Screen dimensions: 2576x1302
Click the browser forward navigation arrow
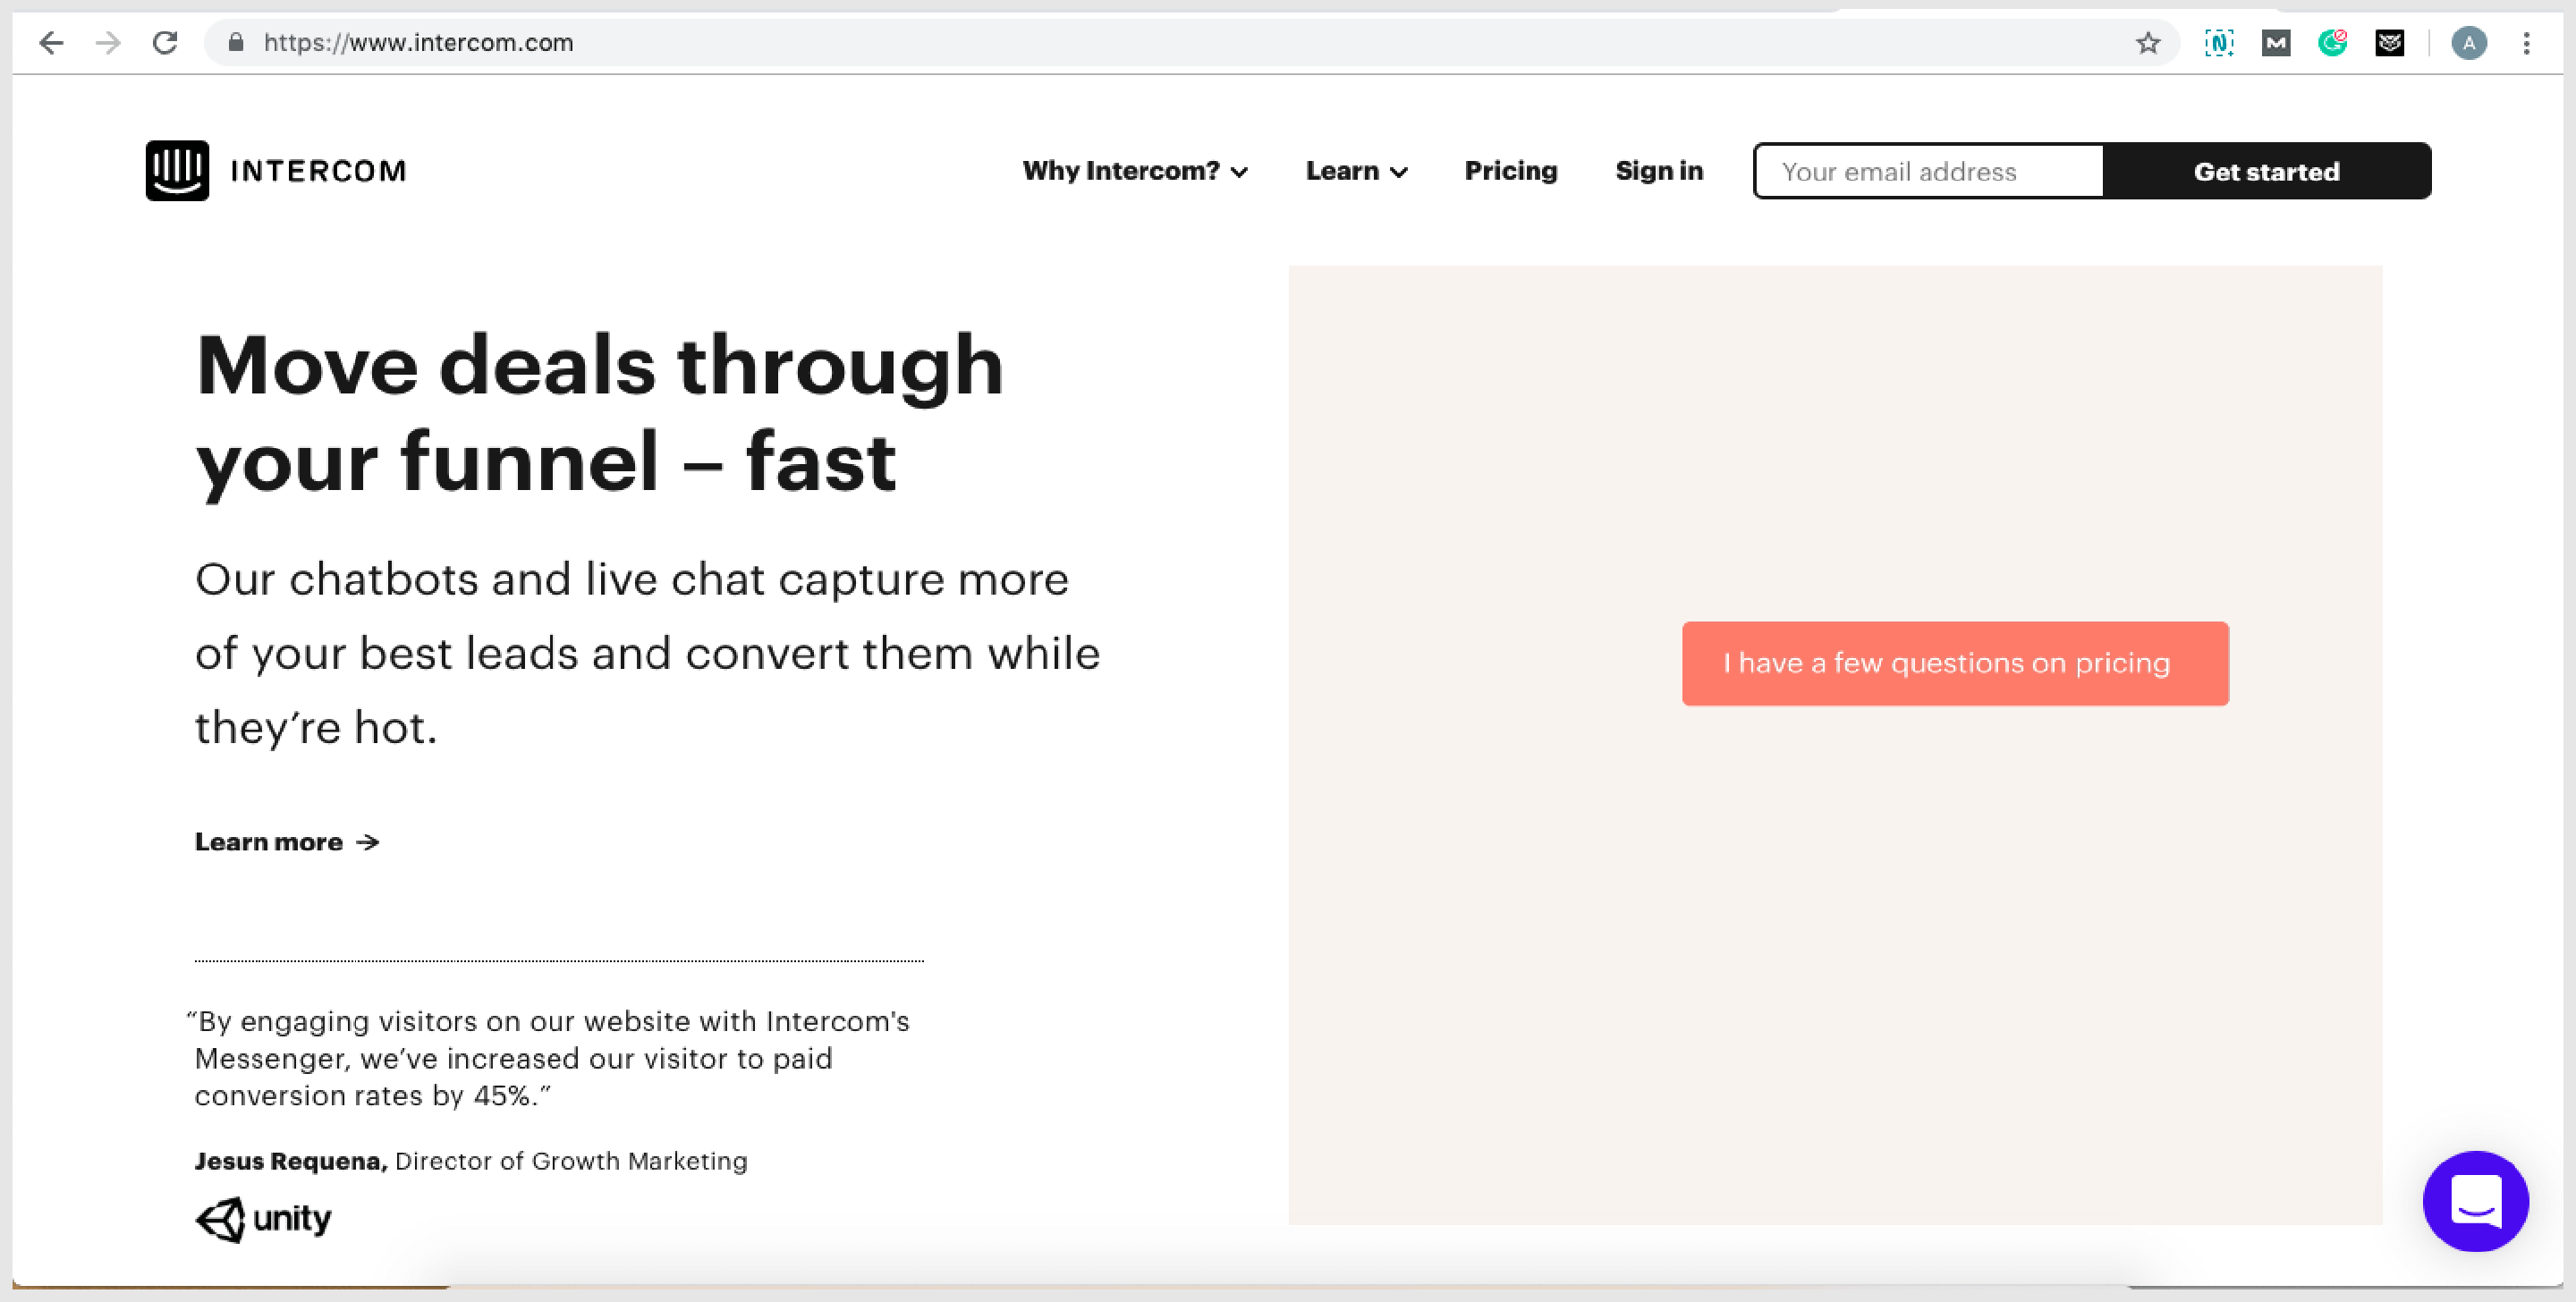tap(108, 41)
